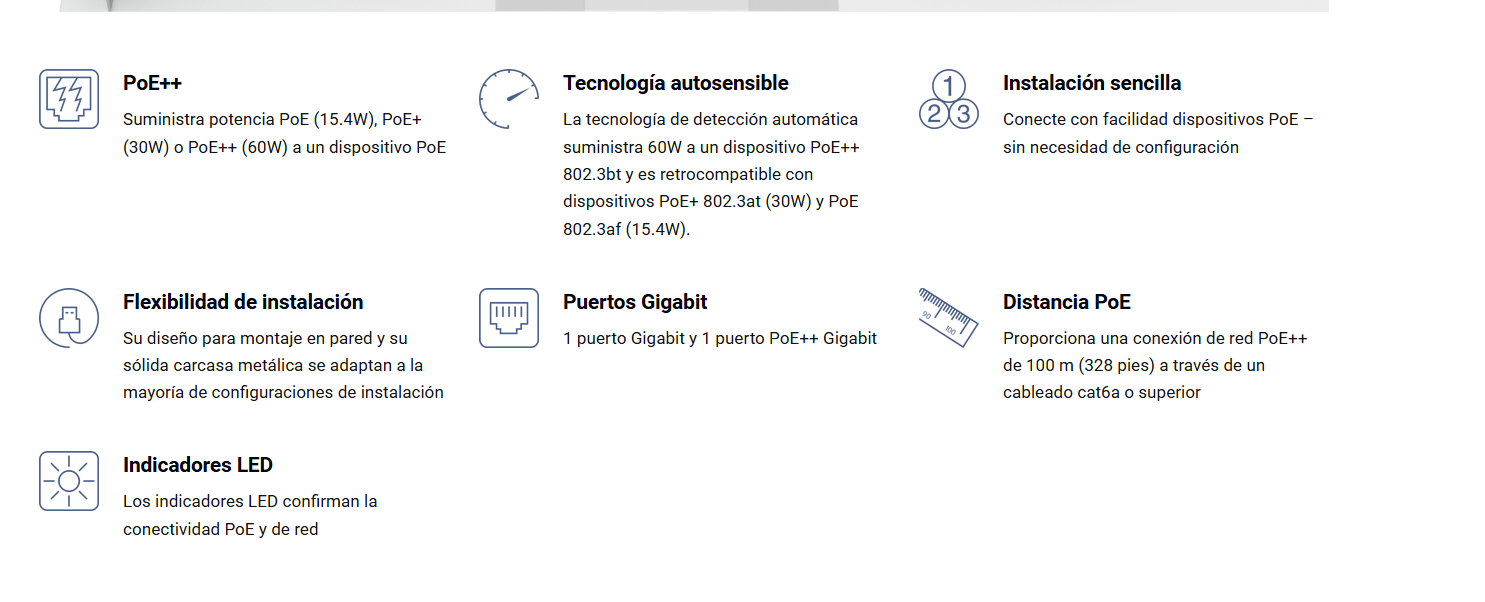This screenshot has height=602, width=1485.
Task: Click the PoE++ lightning port icon
Action: click(69, 99)
